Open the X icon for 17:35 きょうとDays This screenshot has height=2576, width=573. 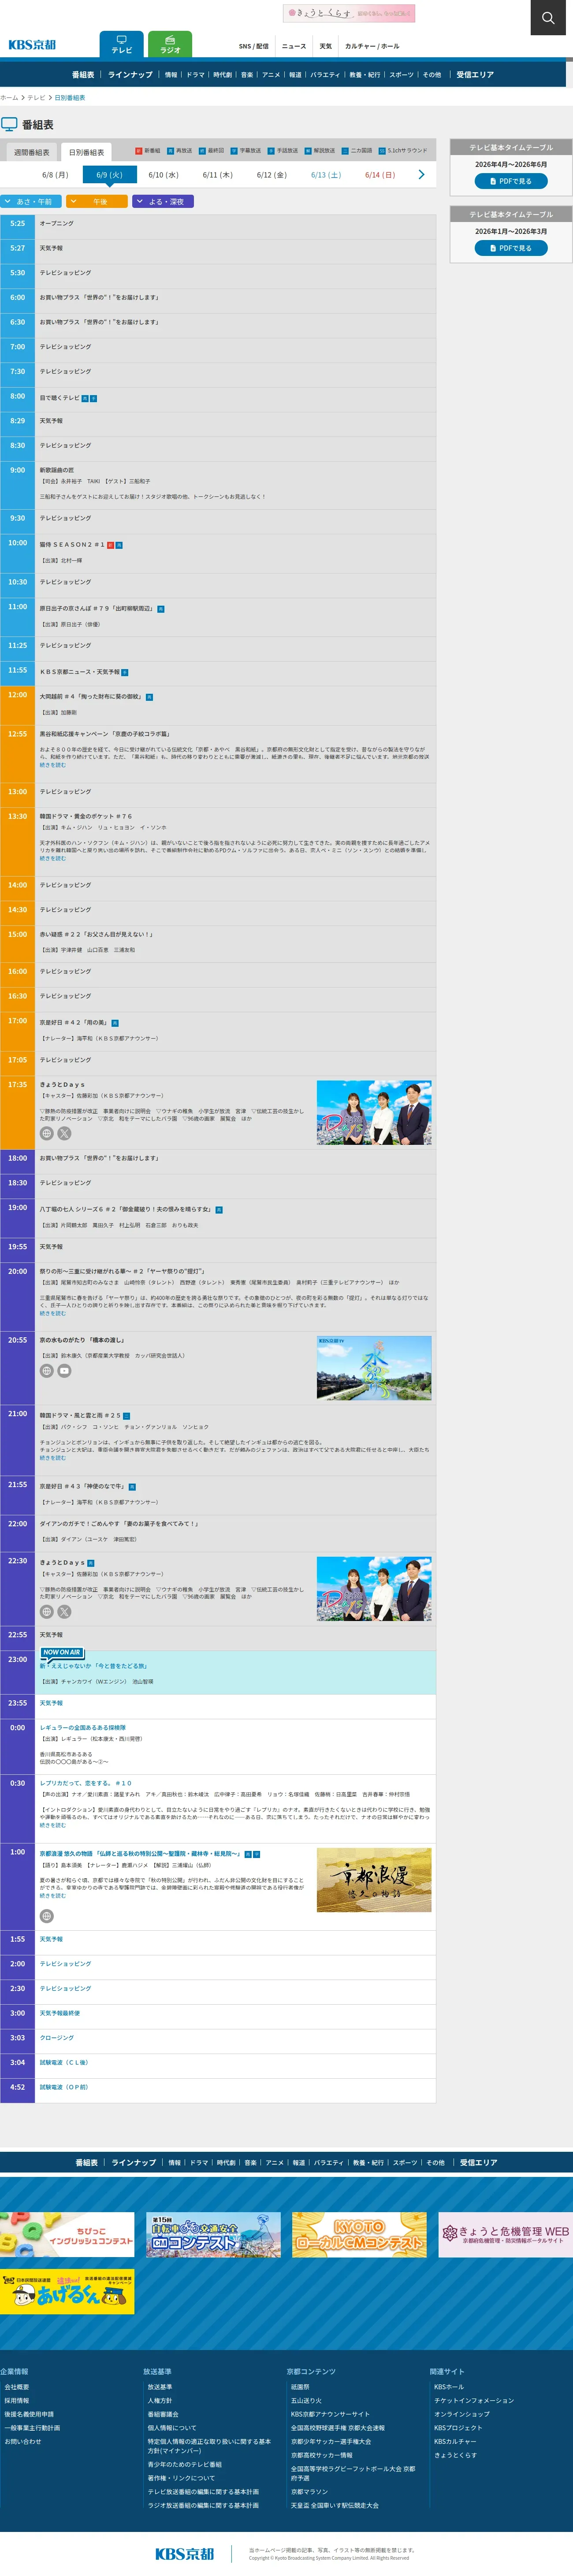[64, 1133]
